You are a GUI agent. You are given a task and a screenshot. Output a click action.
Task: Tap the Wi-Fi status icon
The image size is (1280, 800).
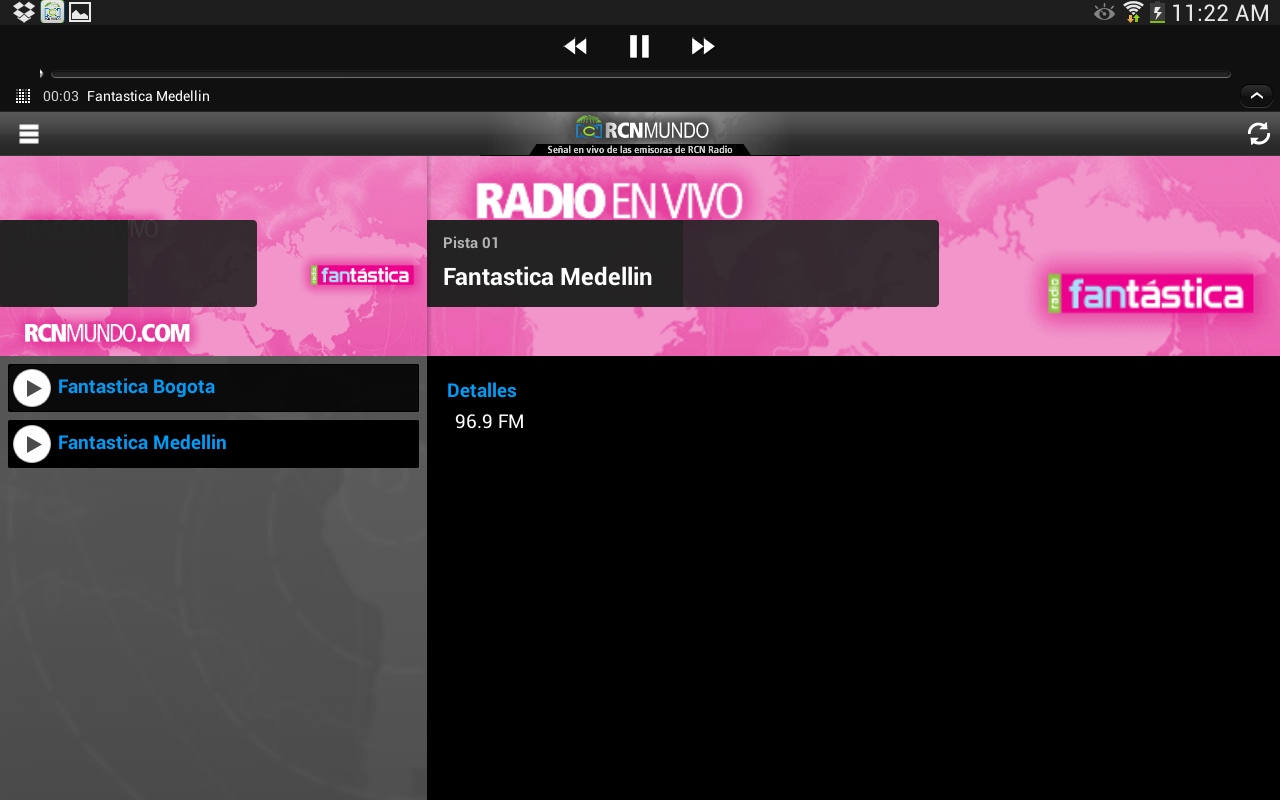(1132, 12)
